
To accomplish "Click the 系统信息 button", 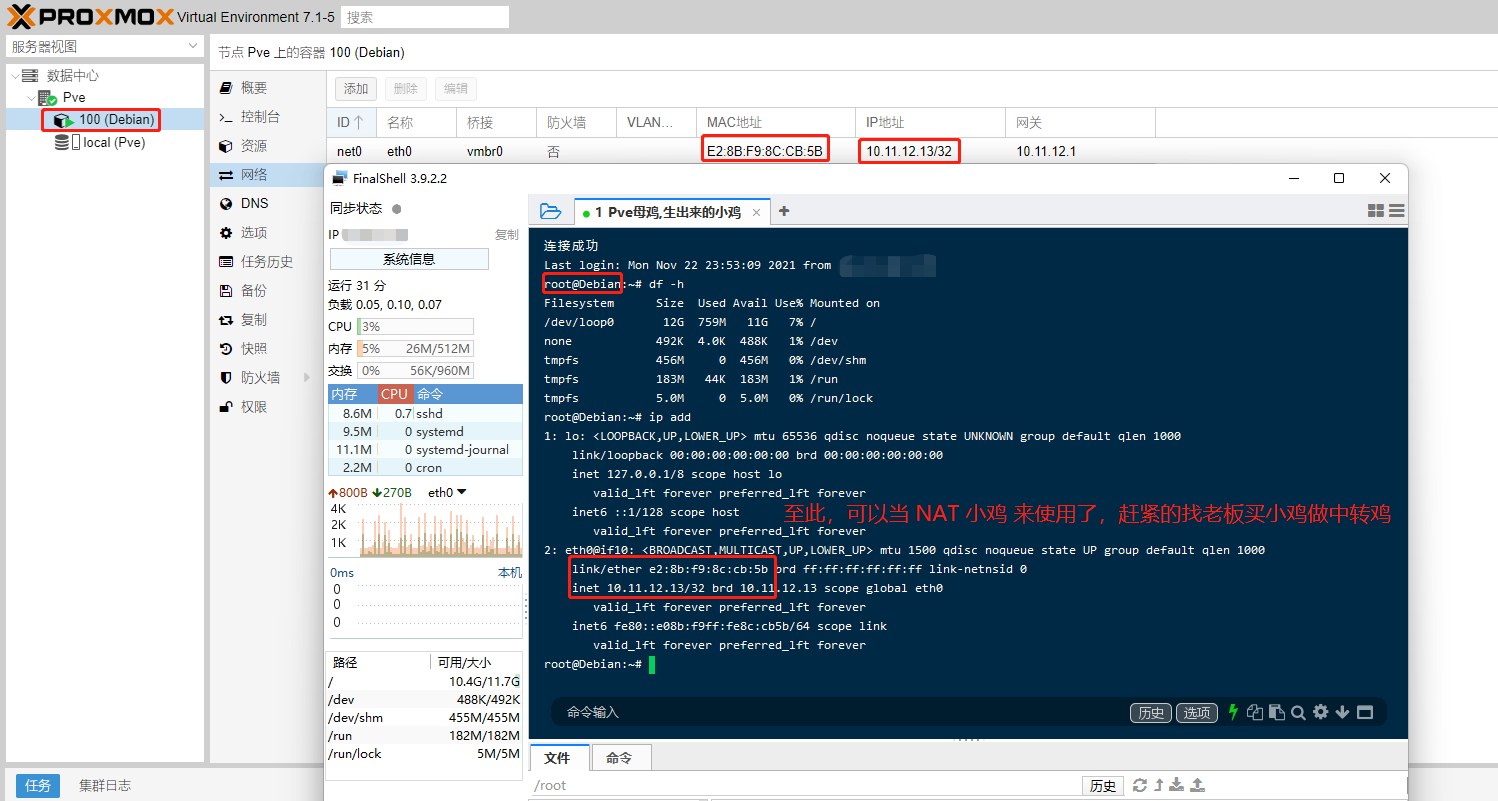I will tap(409, 259).
